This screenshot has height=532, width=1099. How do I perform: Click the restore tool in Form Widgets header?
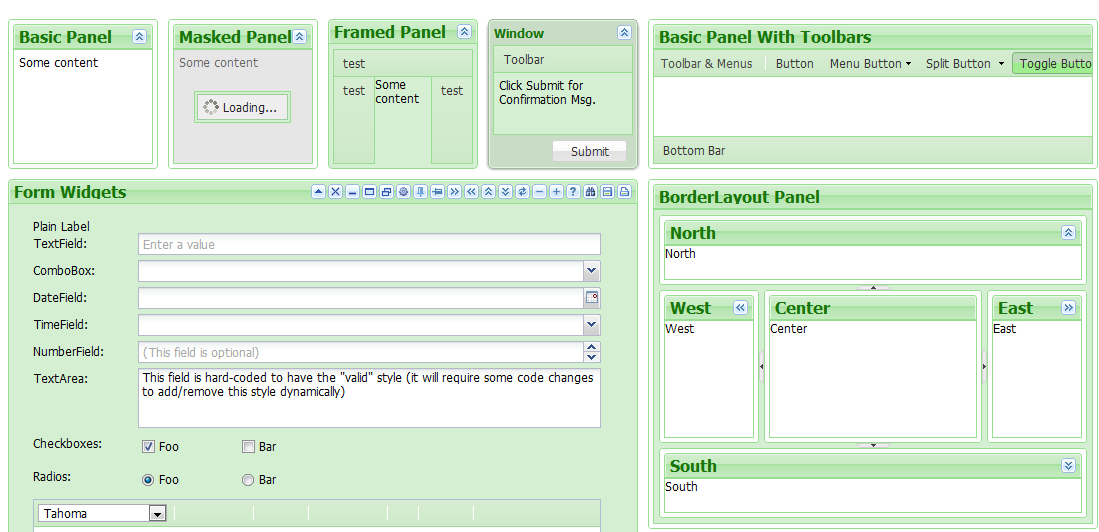coord(386,191)
